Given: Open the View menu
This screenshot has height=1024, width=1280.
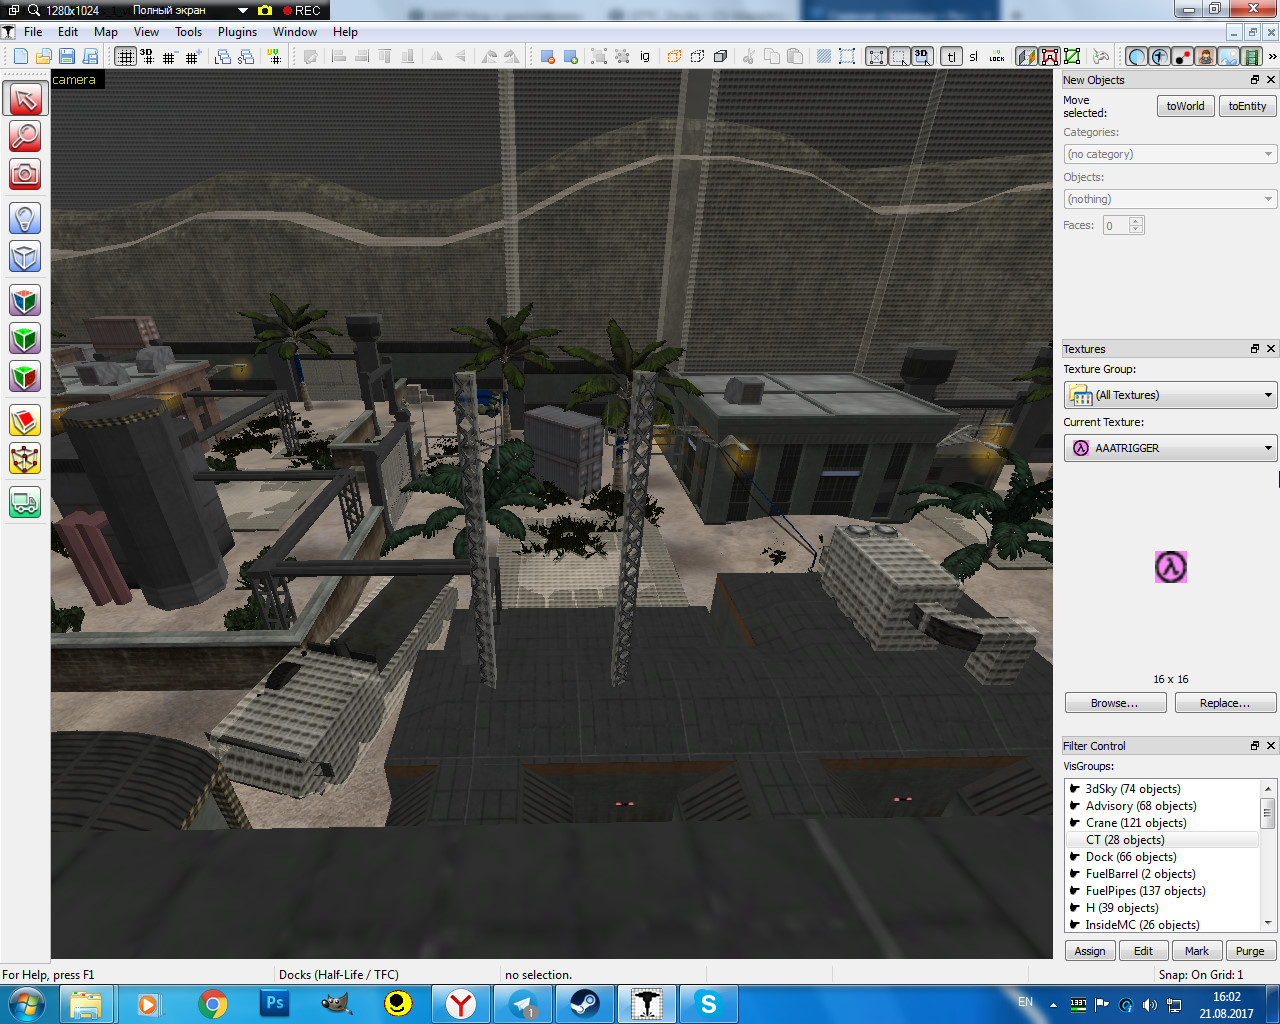Looking at the screenshot, I should (146, 32).
